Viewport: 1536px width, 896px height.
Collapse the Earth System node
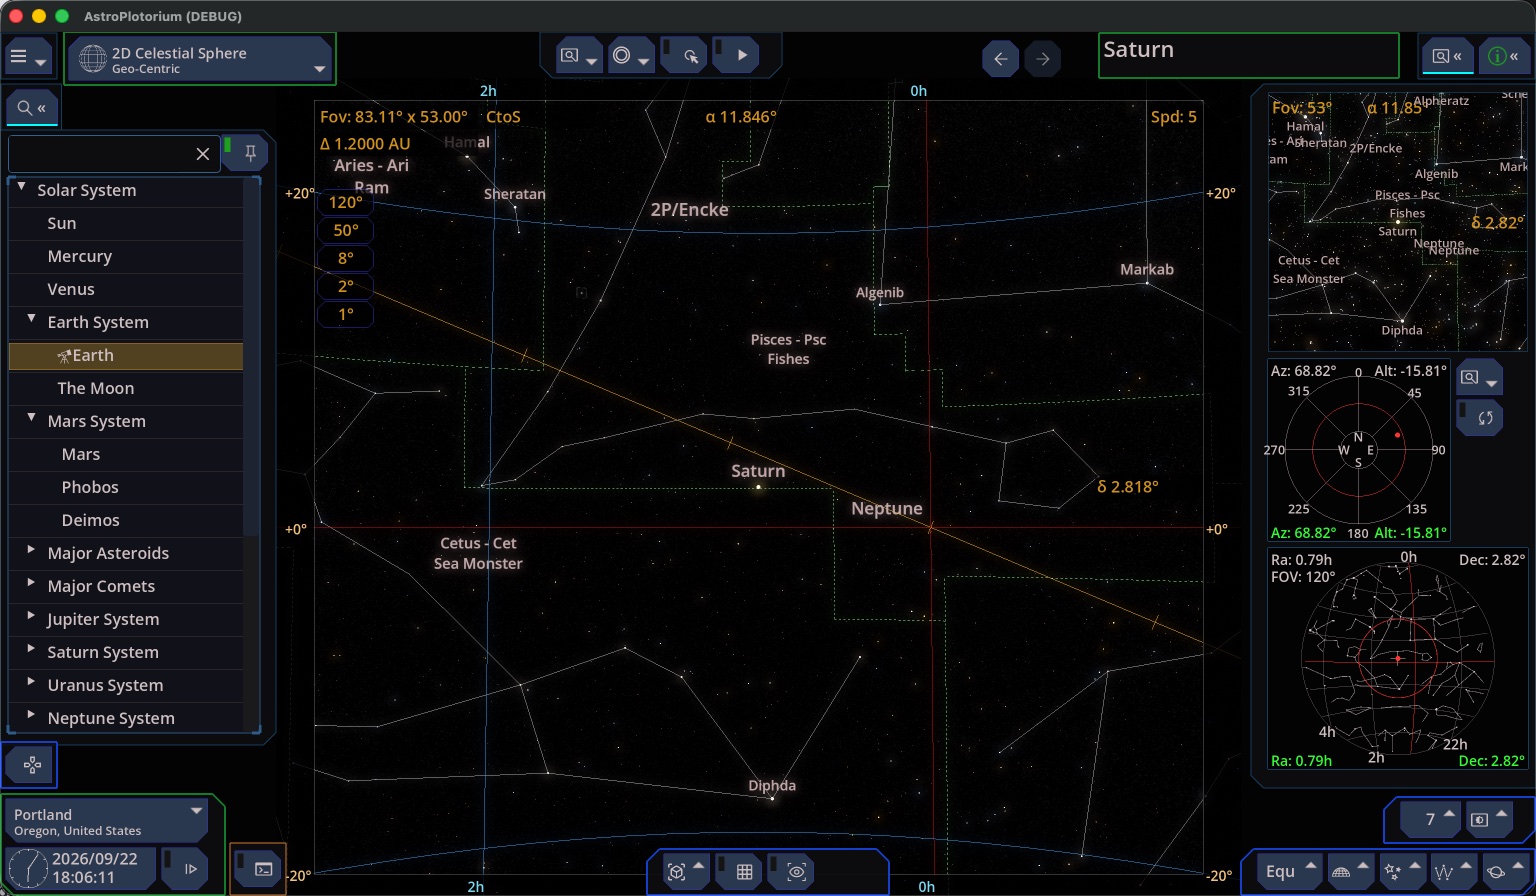tap(31, 319)
